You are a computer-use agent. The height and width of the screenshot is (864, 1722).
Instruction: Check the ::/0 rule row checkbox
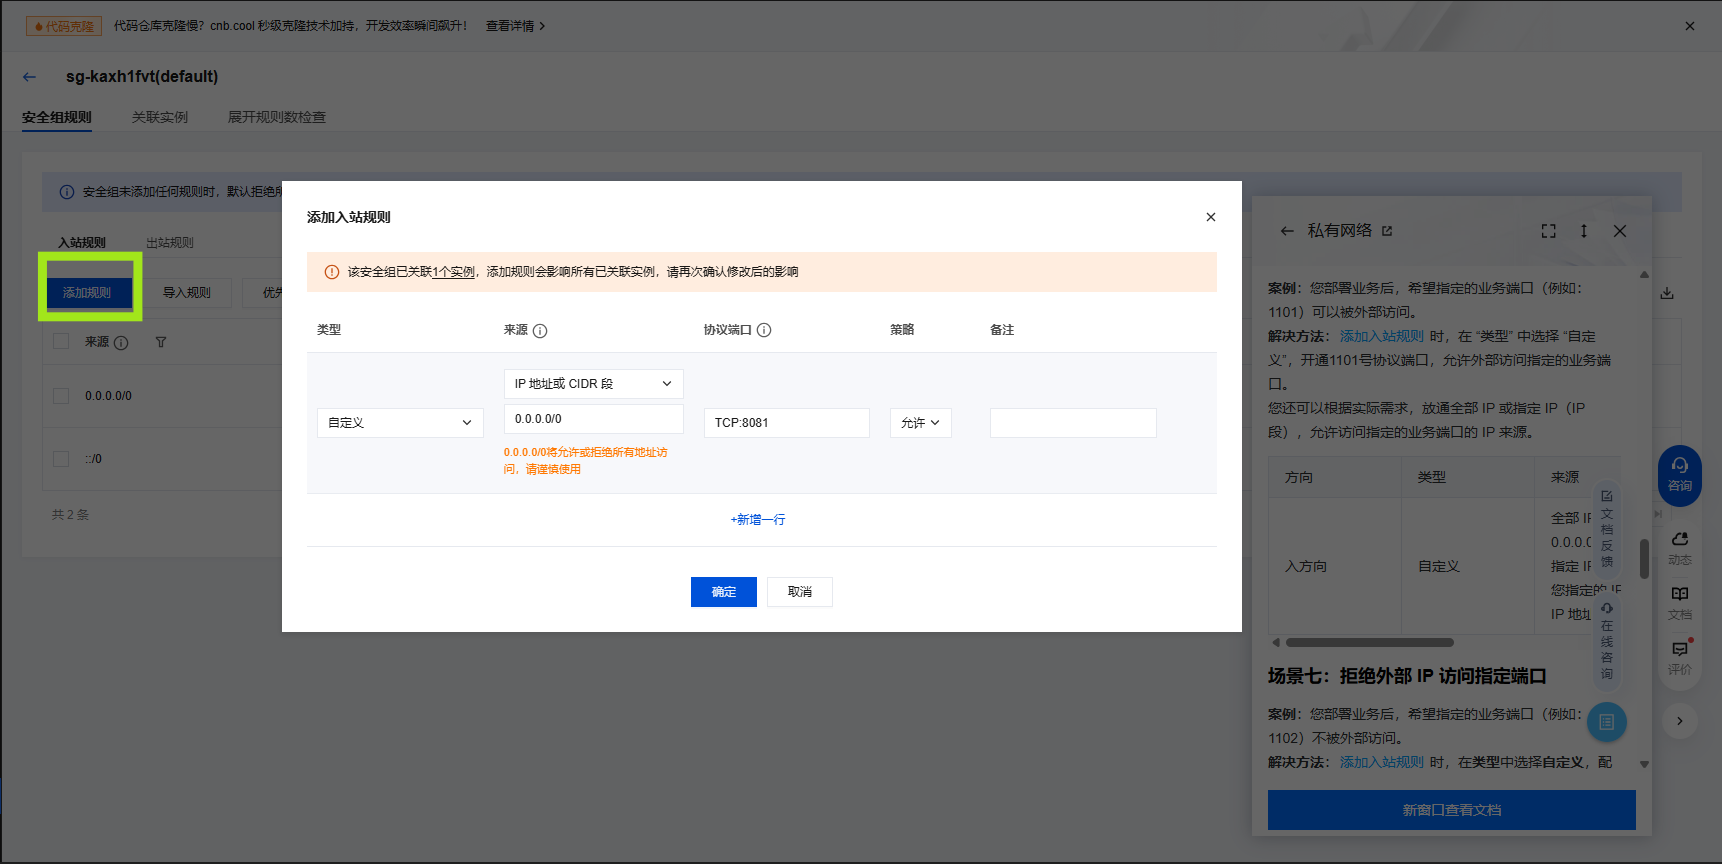coord(61,459)
